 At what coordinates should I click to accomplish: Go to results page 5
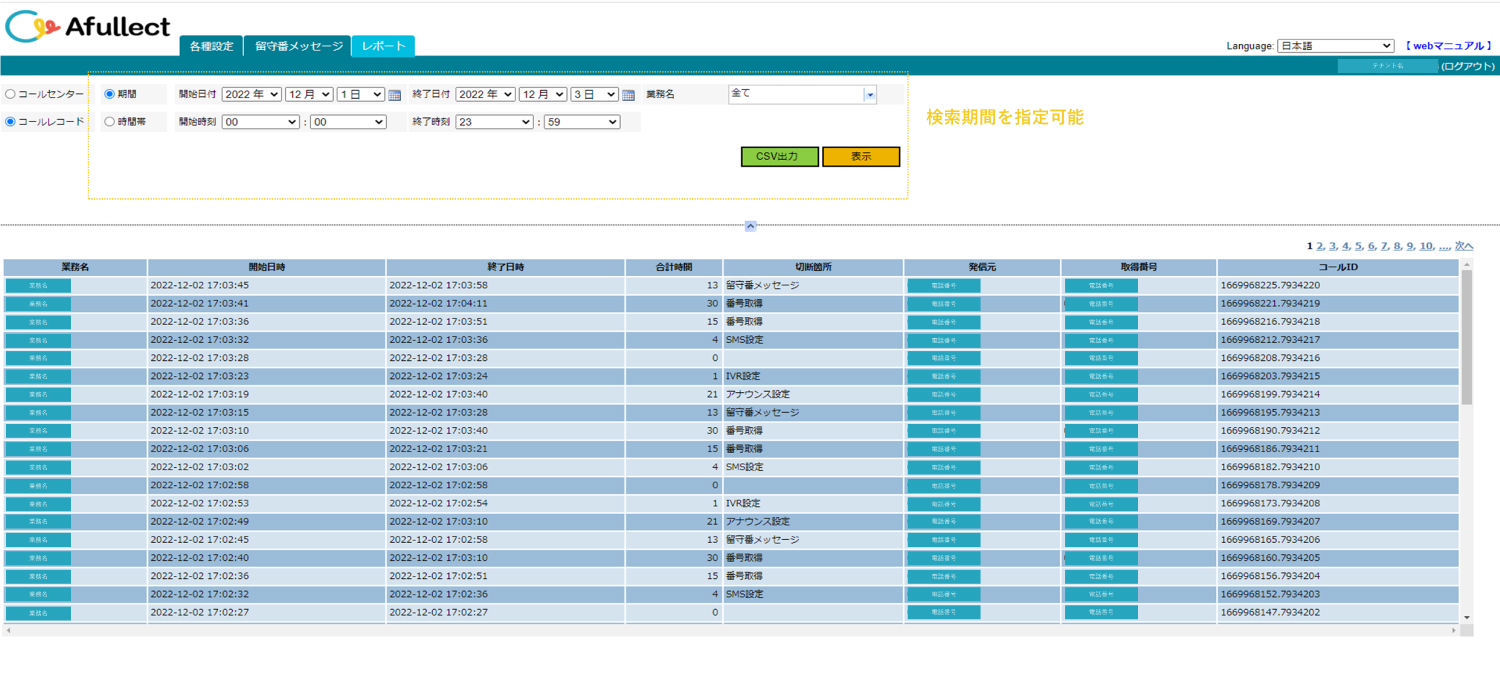[x=1359, y=246]
